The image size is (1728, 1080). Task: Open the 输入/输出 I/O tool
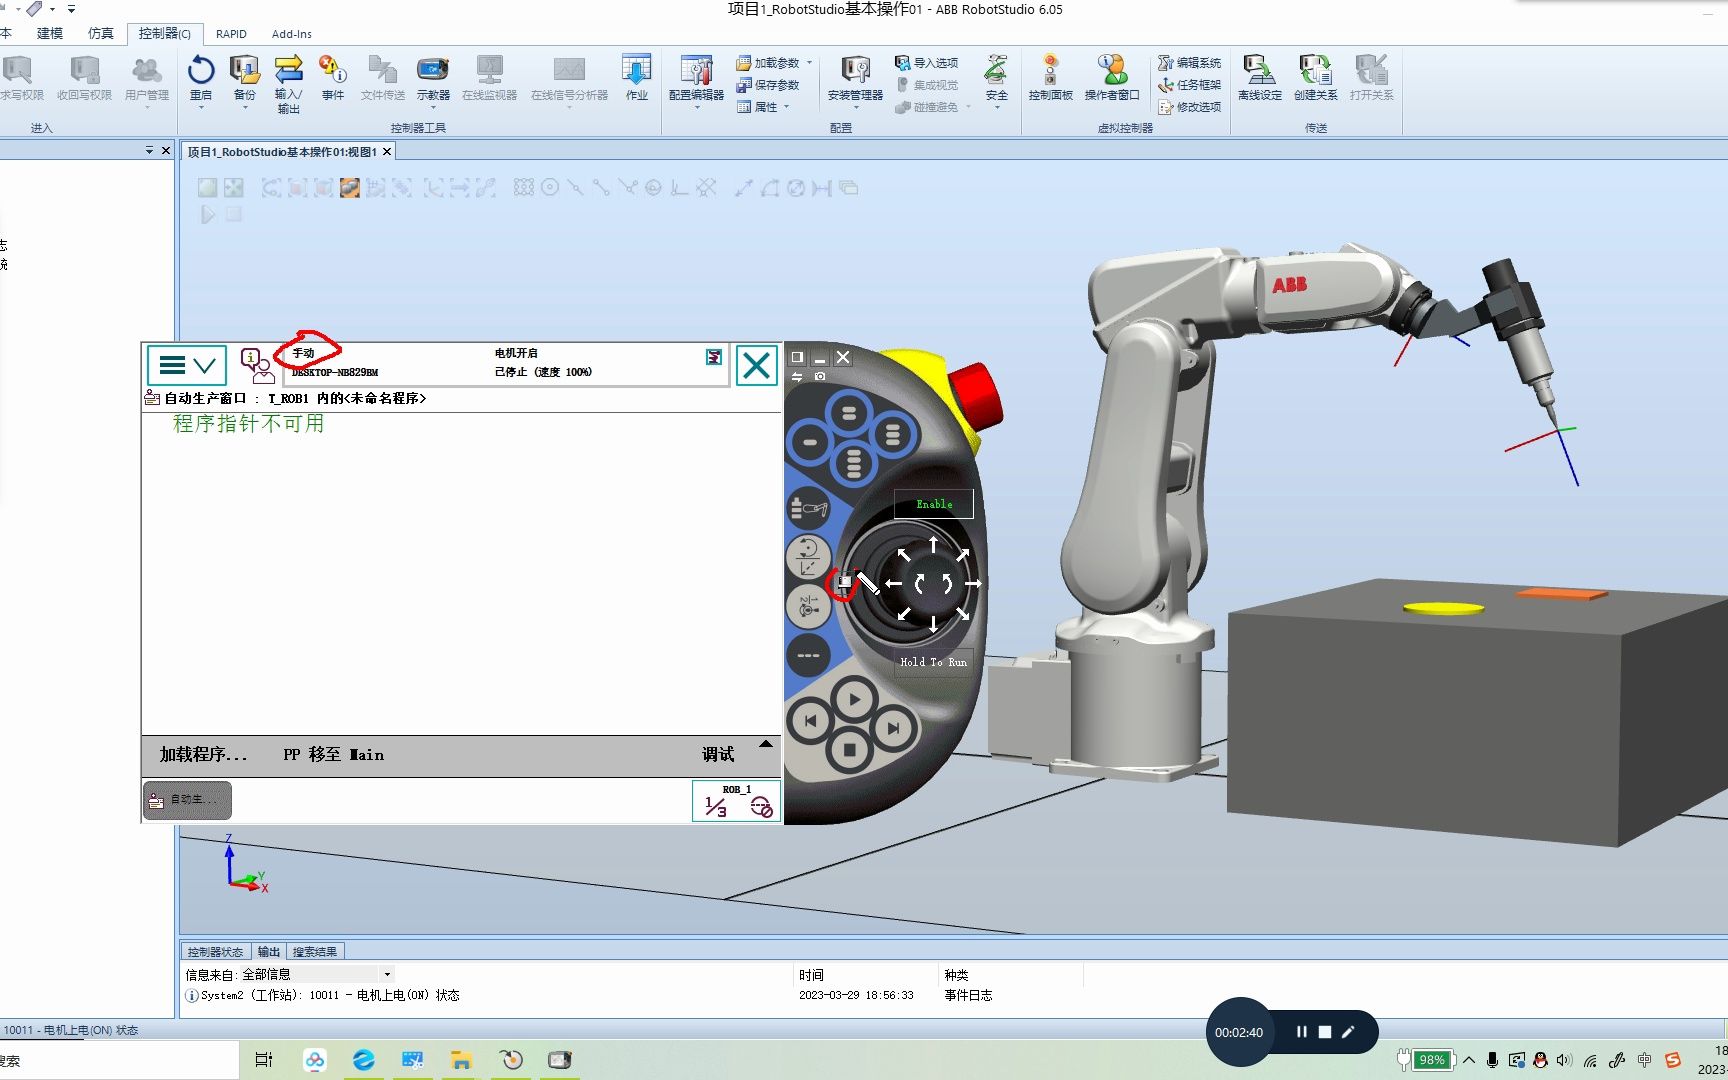pyautogui.click(x=288, y=84)
